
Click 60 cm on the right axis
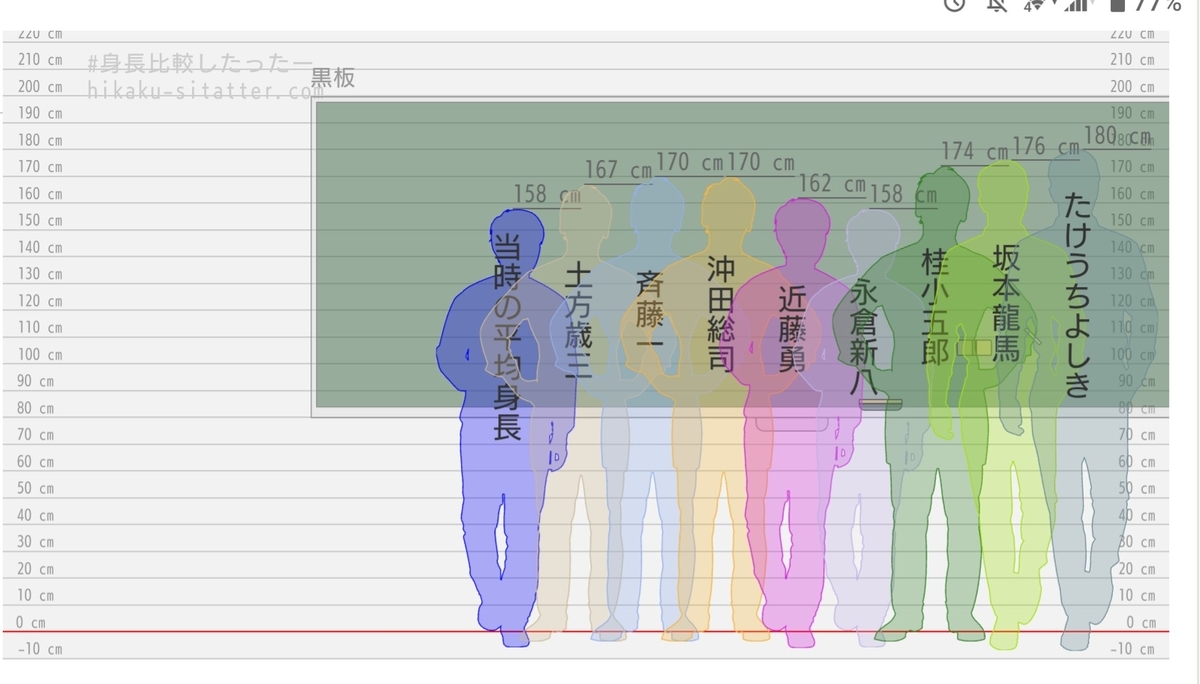(1136, 462)
